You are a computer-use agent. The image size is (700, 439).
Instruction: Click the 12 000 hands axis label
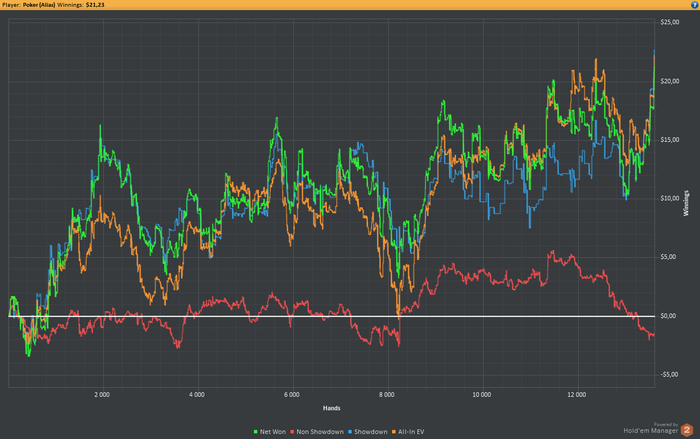[577, 395]
